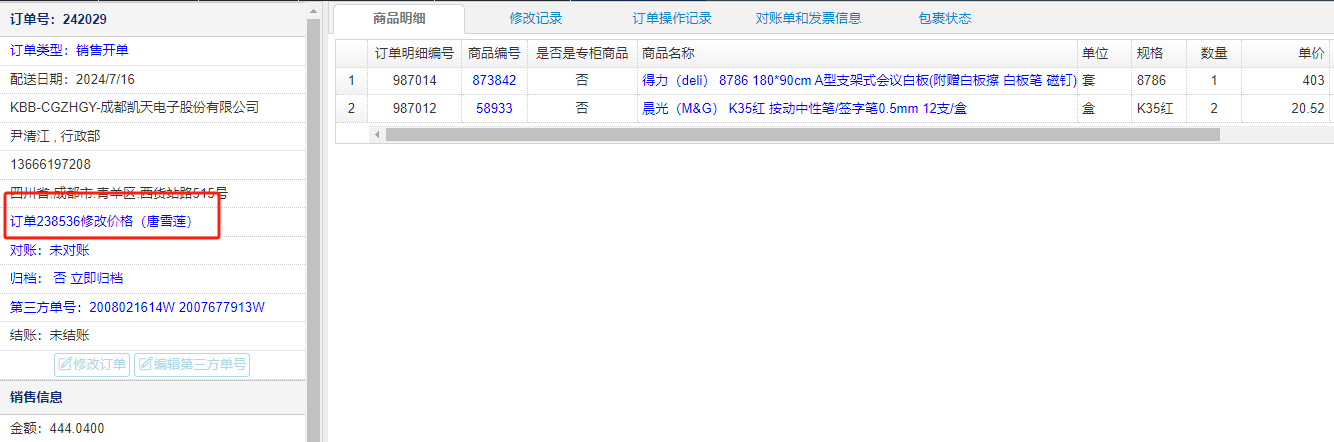The height and width of the screenshot is (442, 1334).
Task: Click the 规格 column header
Action: tap(1158, 53)
